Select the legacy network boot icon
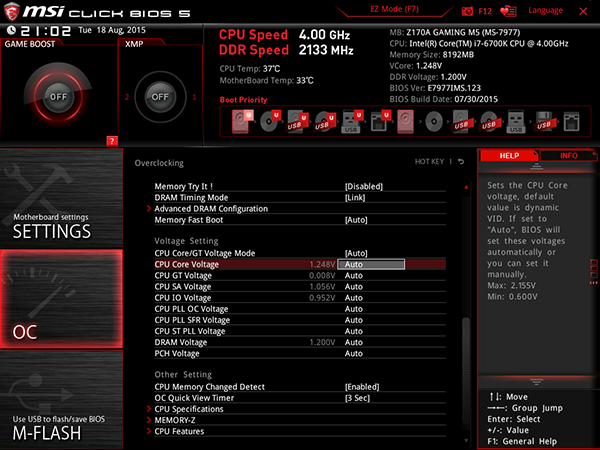Viewport: 600px width, 450px height. (571, 122)
